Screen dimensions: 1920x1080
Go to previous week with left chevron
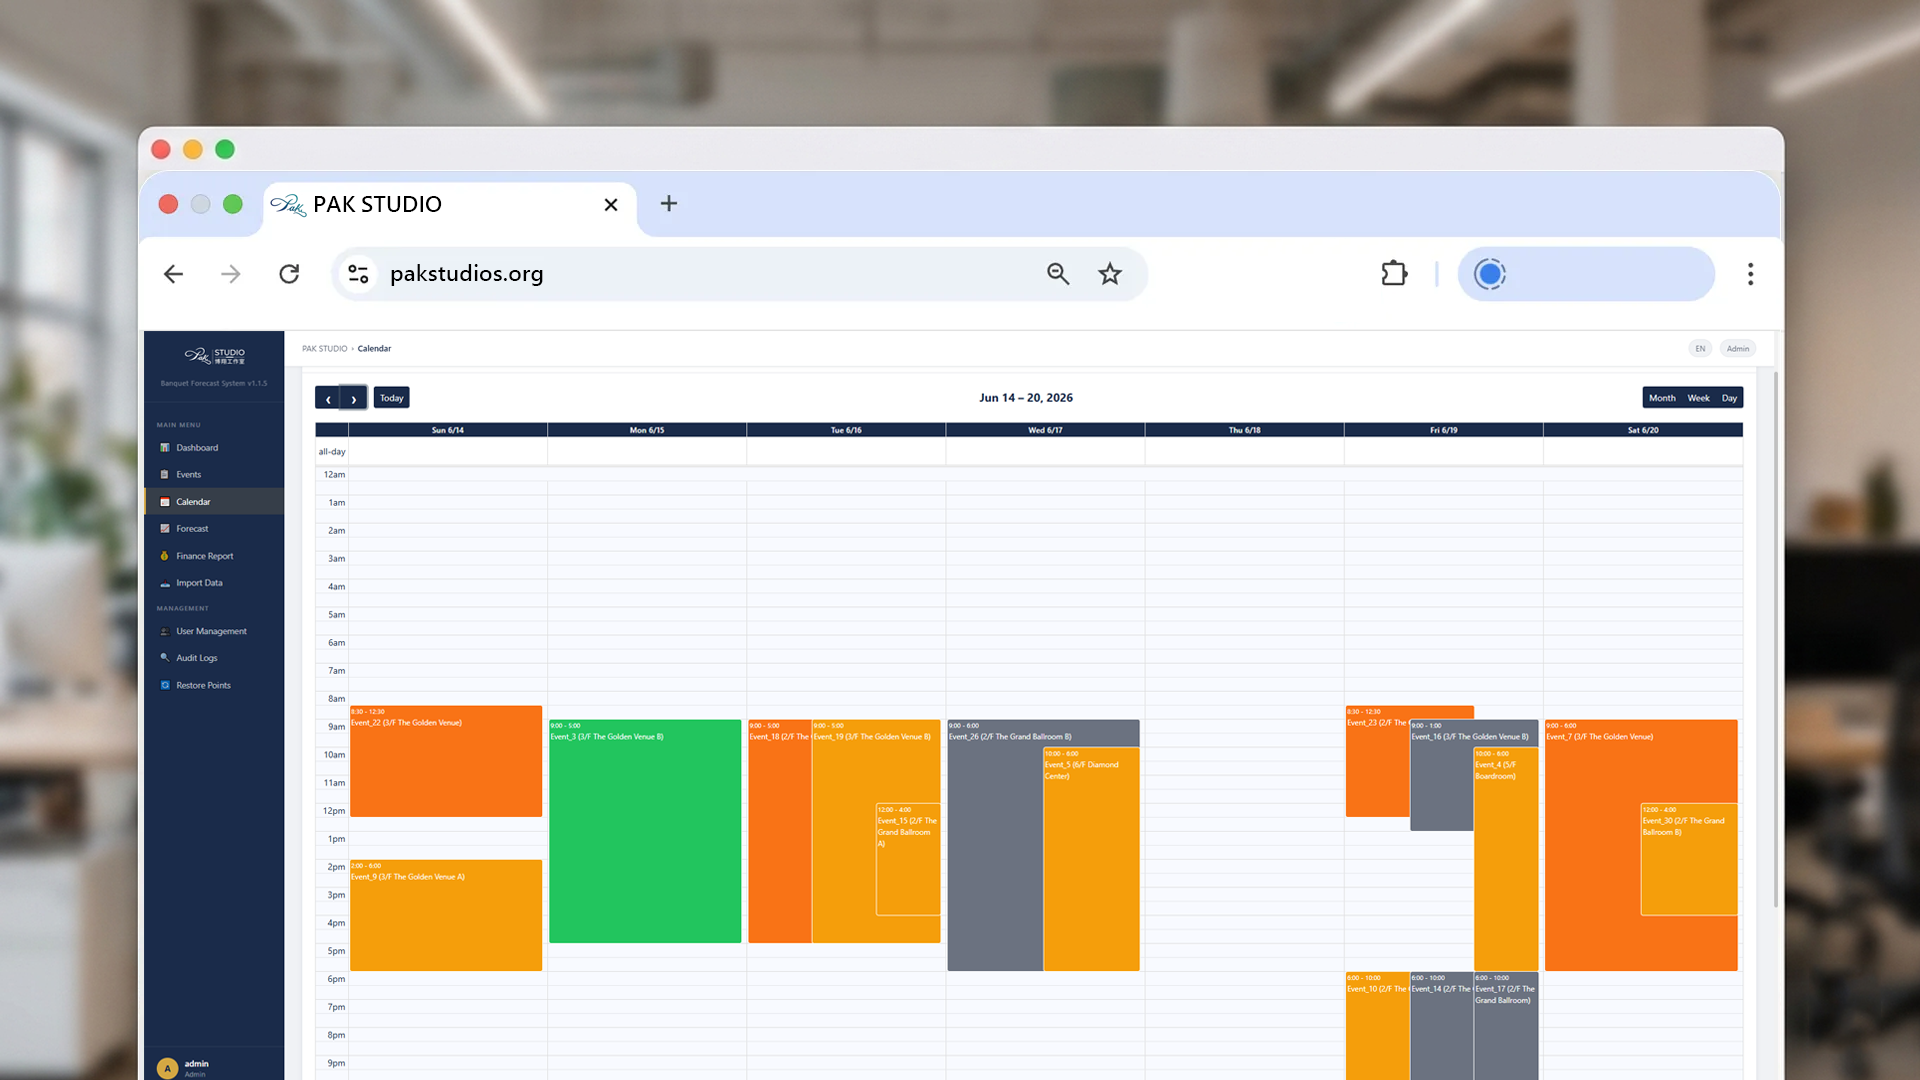[328, 398]
